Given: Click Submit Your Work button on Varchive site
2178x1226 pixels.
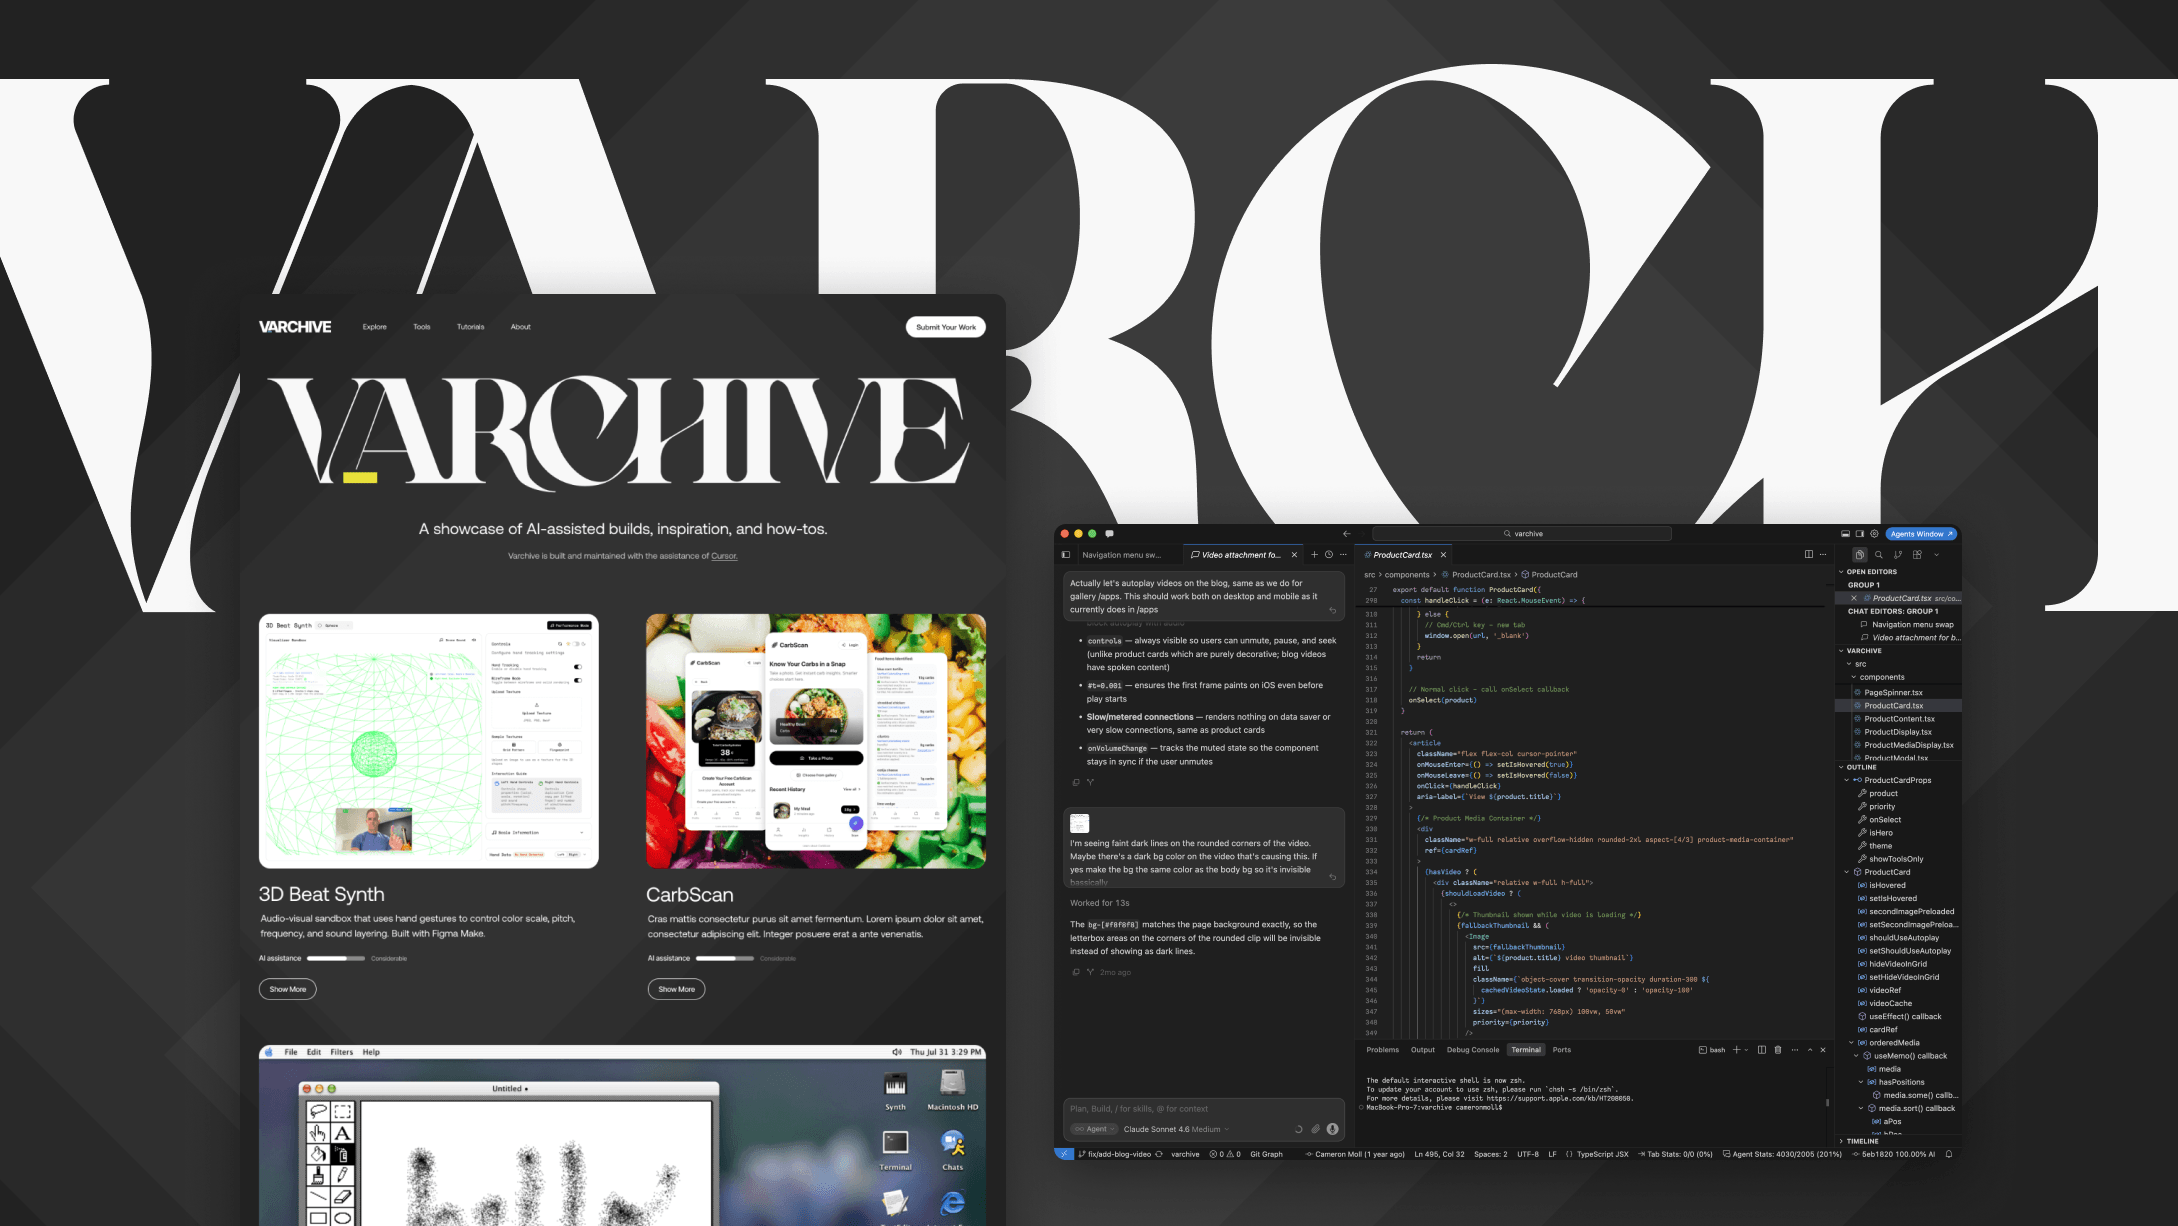Looking at the screenshot, I should click(x=945, y=327).
